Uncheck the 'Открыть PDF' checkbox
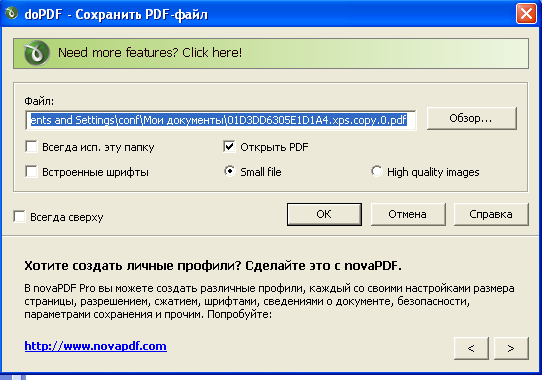Image resolution: width=542 pixels, height=380 pixels. tap(229, 147)
